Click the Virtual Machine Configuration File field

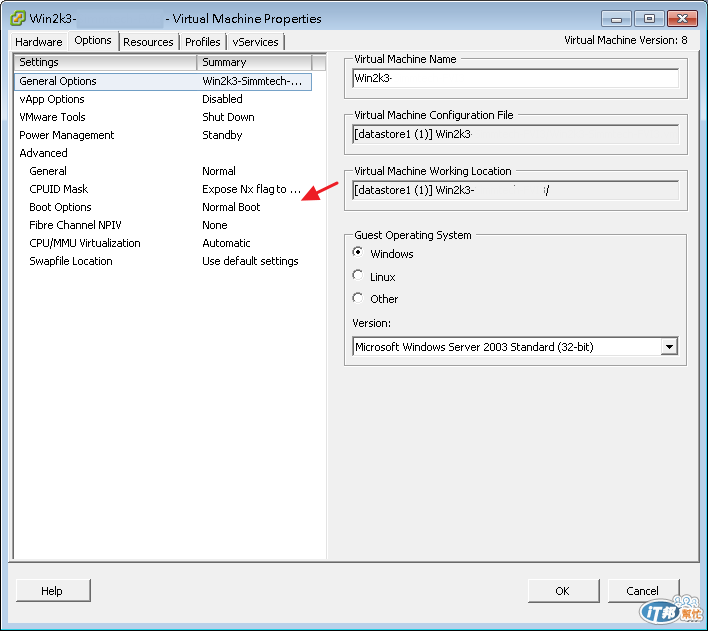point(515,134)
